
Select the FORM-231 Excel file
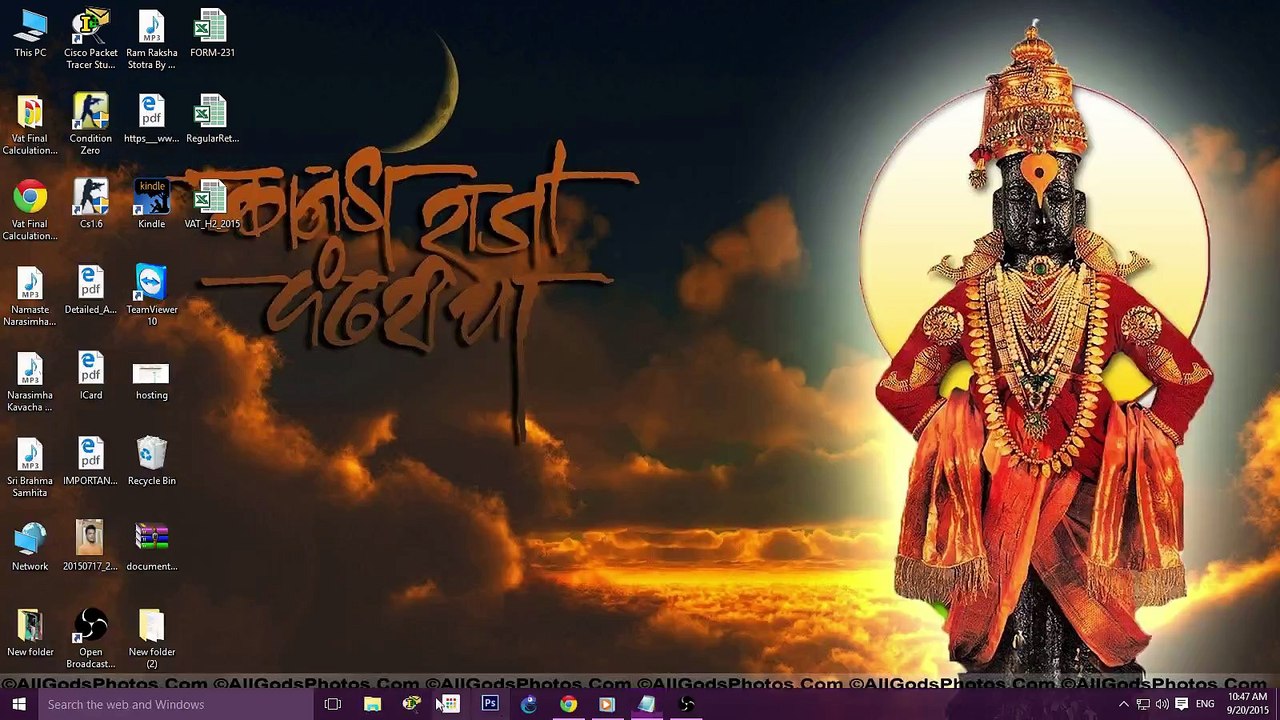point(212,35)
